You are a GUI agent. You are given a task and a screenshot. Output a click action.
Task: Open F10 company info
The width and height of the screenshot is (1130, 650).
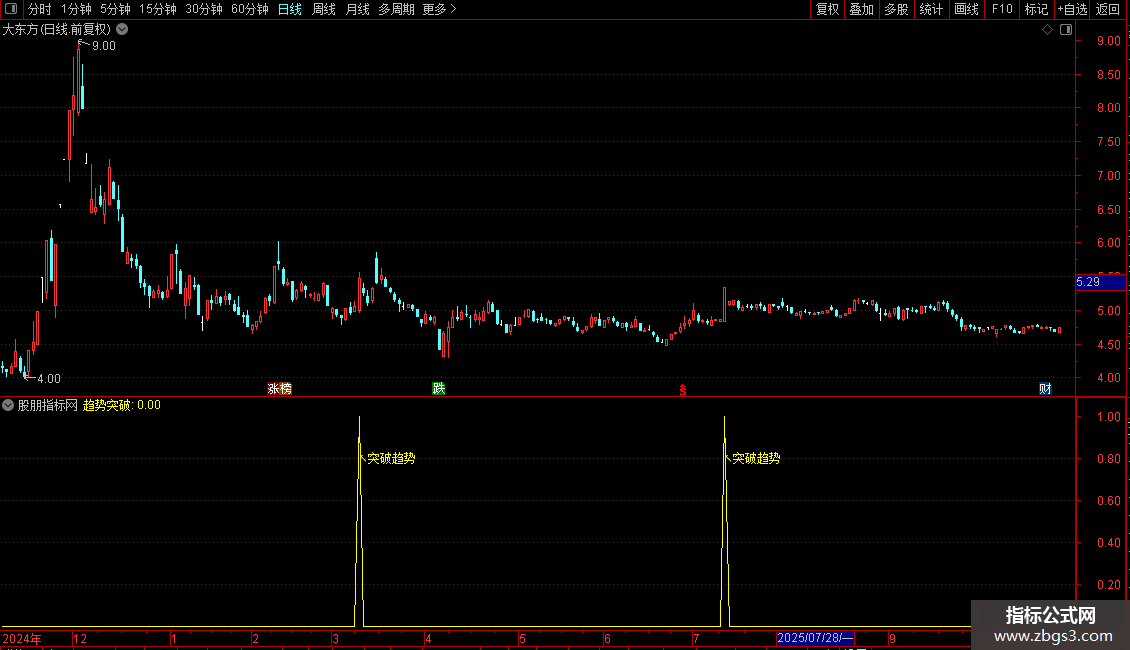point(1002,9)
